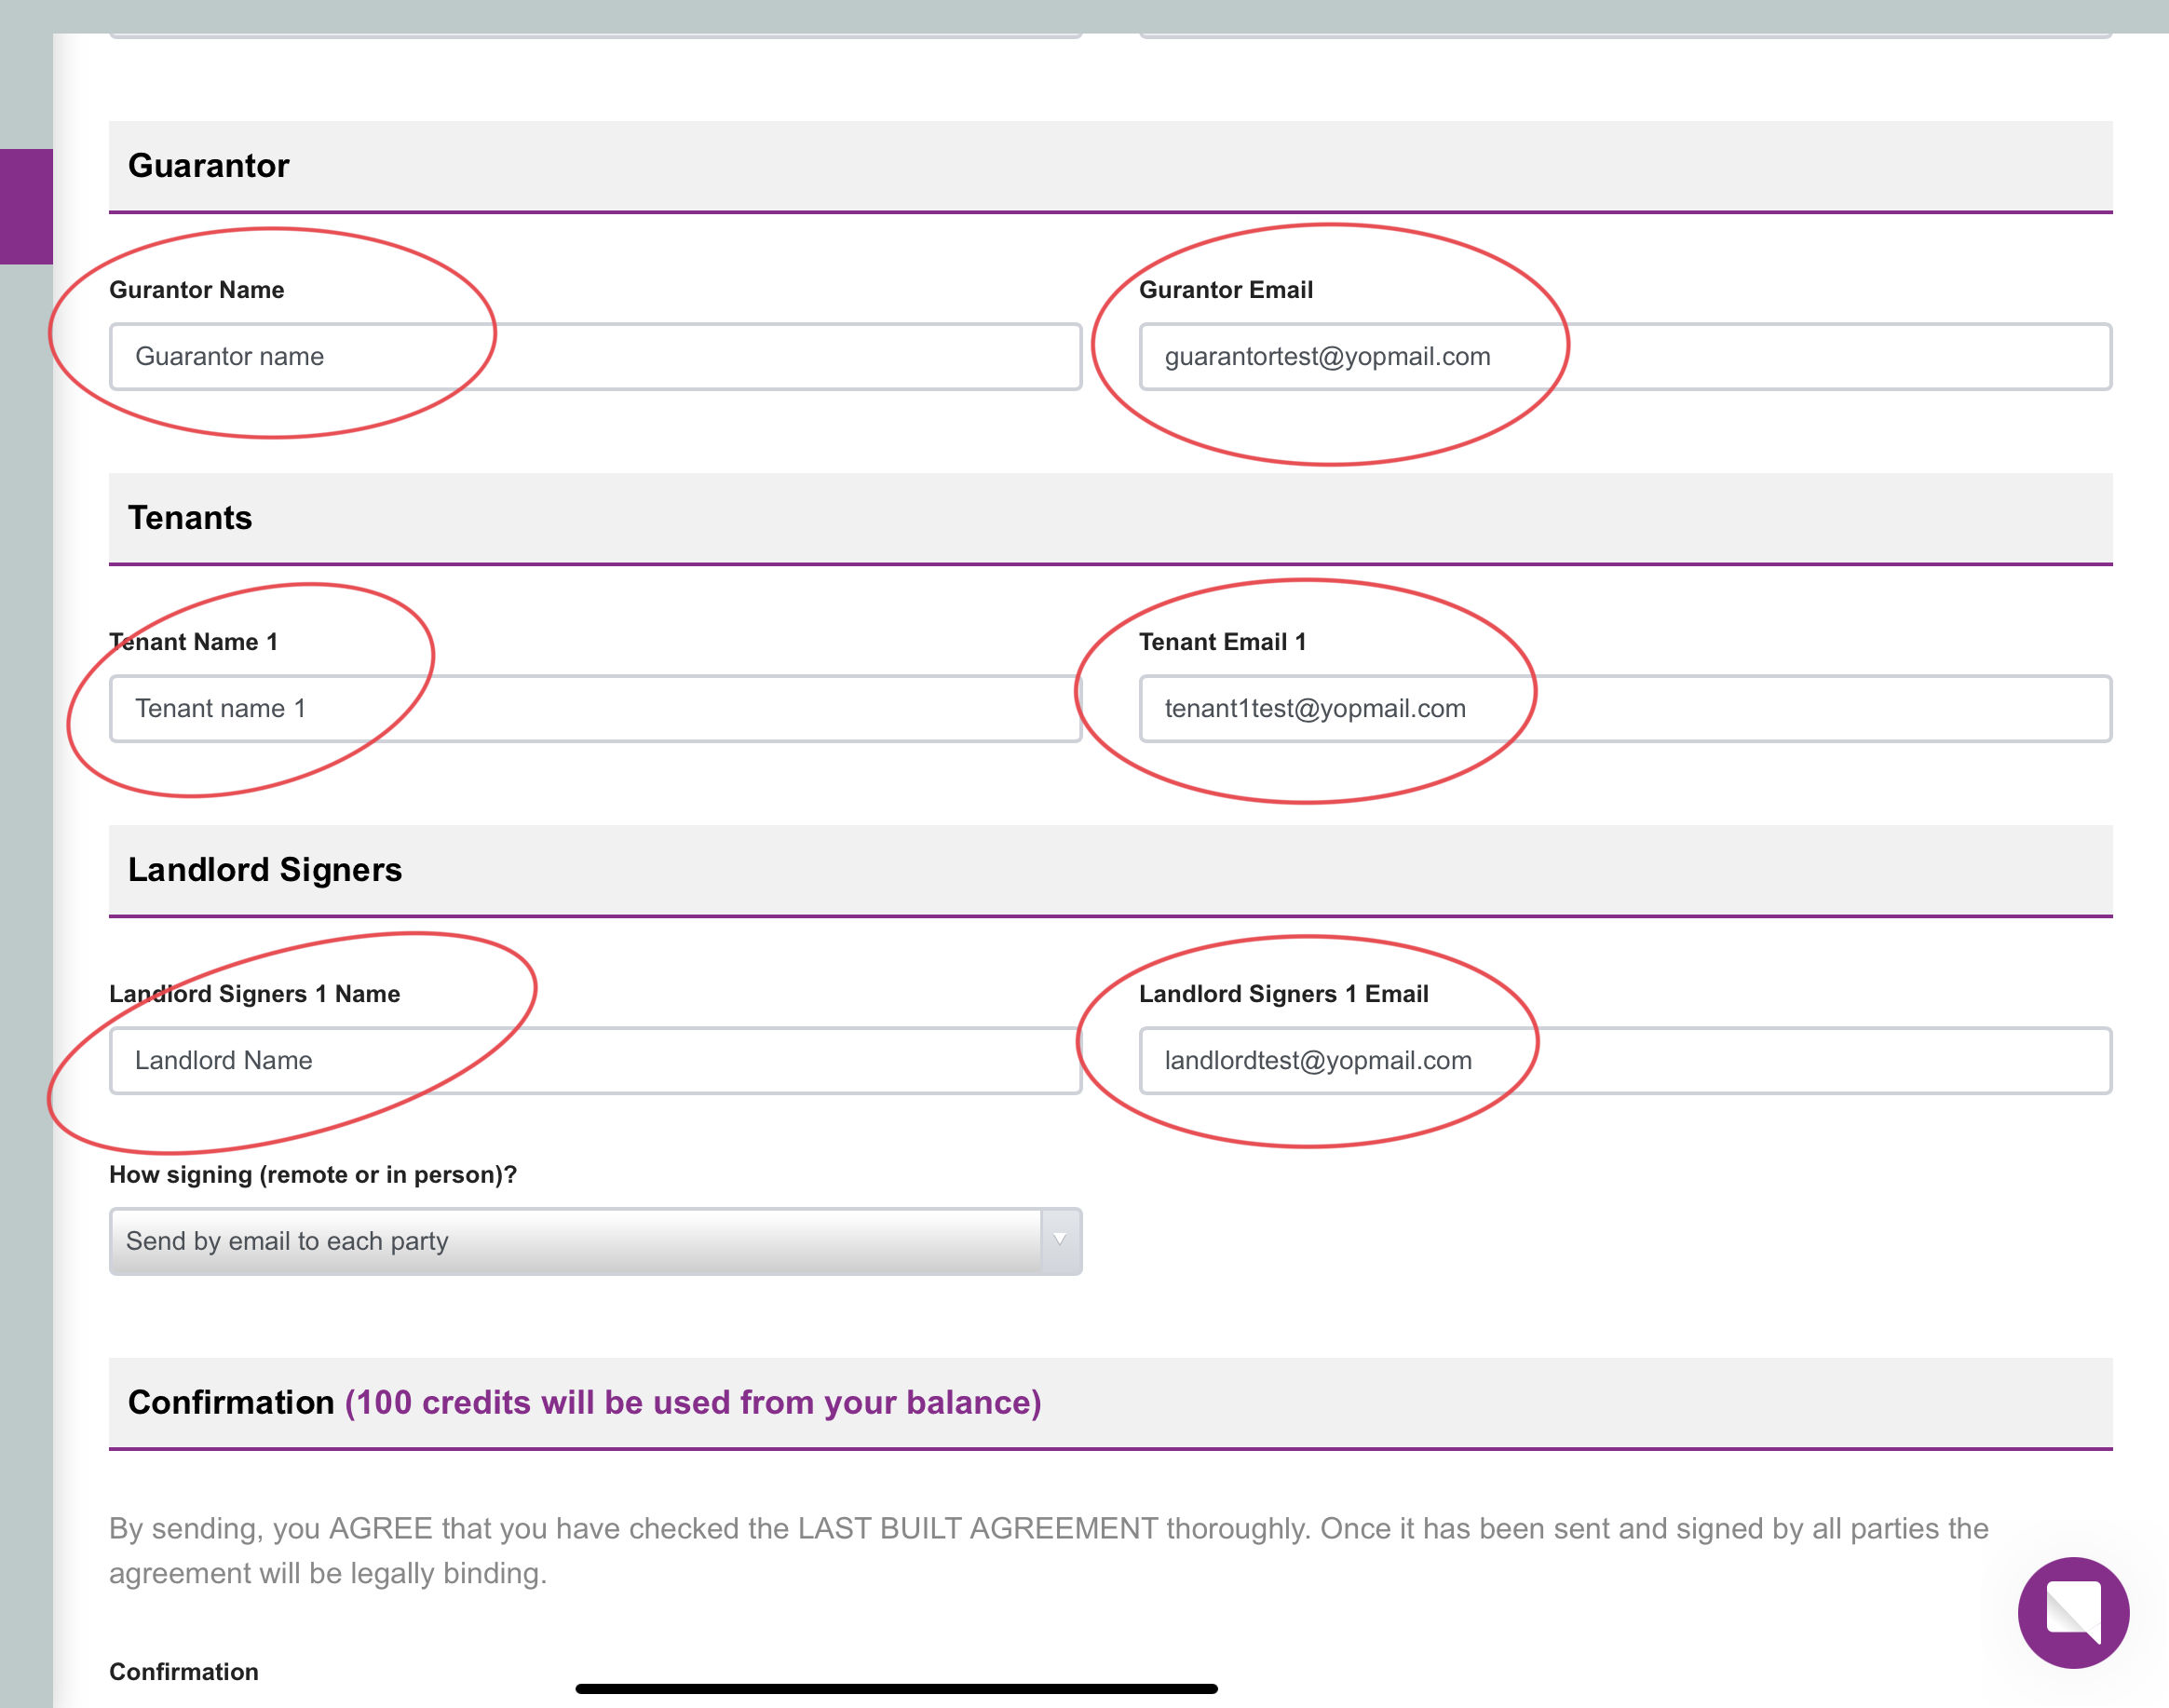The width and height of the screenshot is (2169, 1708).
Task: Click the purple sidebar tab on left edge
Action: click(26, 206)
